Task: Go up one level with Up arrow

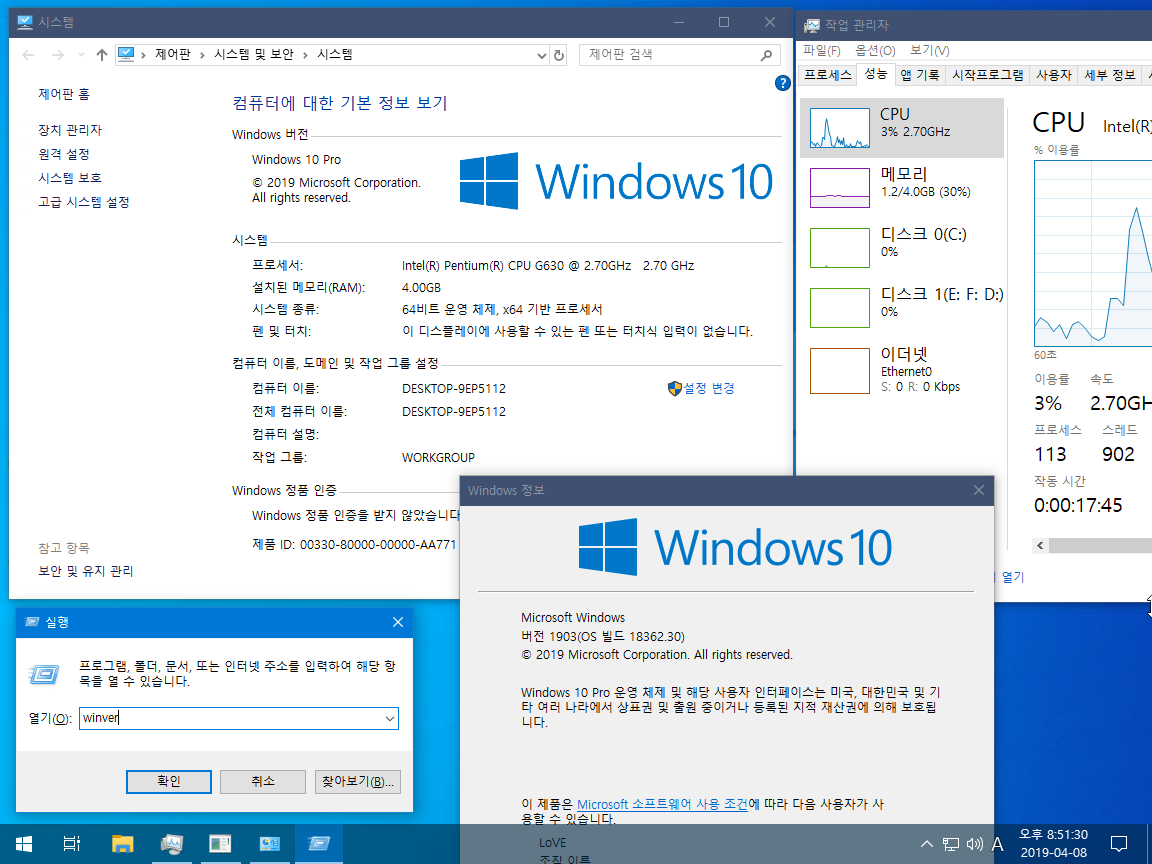Action: (102, 54)
